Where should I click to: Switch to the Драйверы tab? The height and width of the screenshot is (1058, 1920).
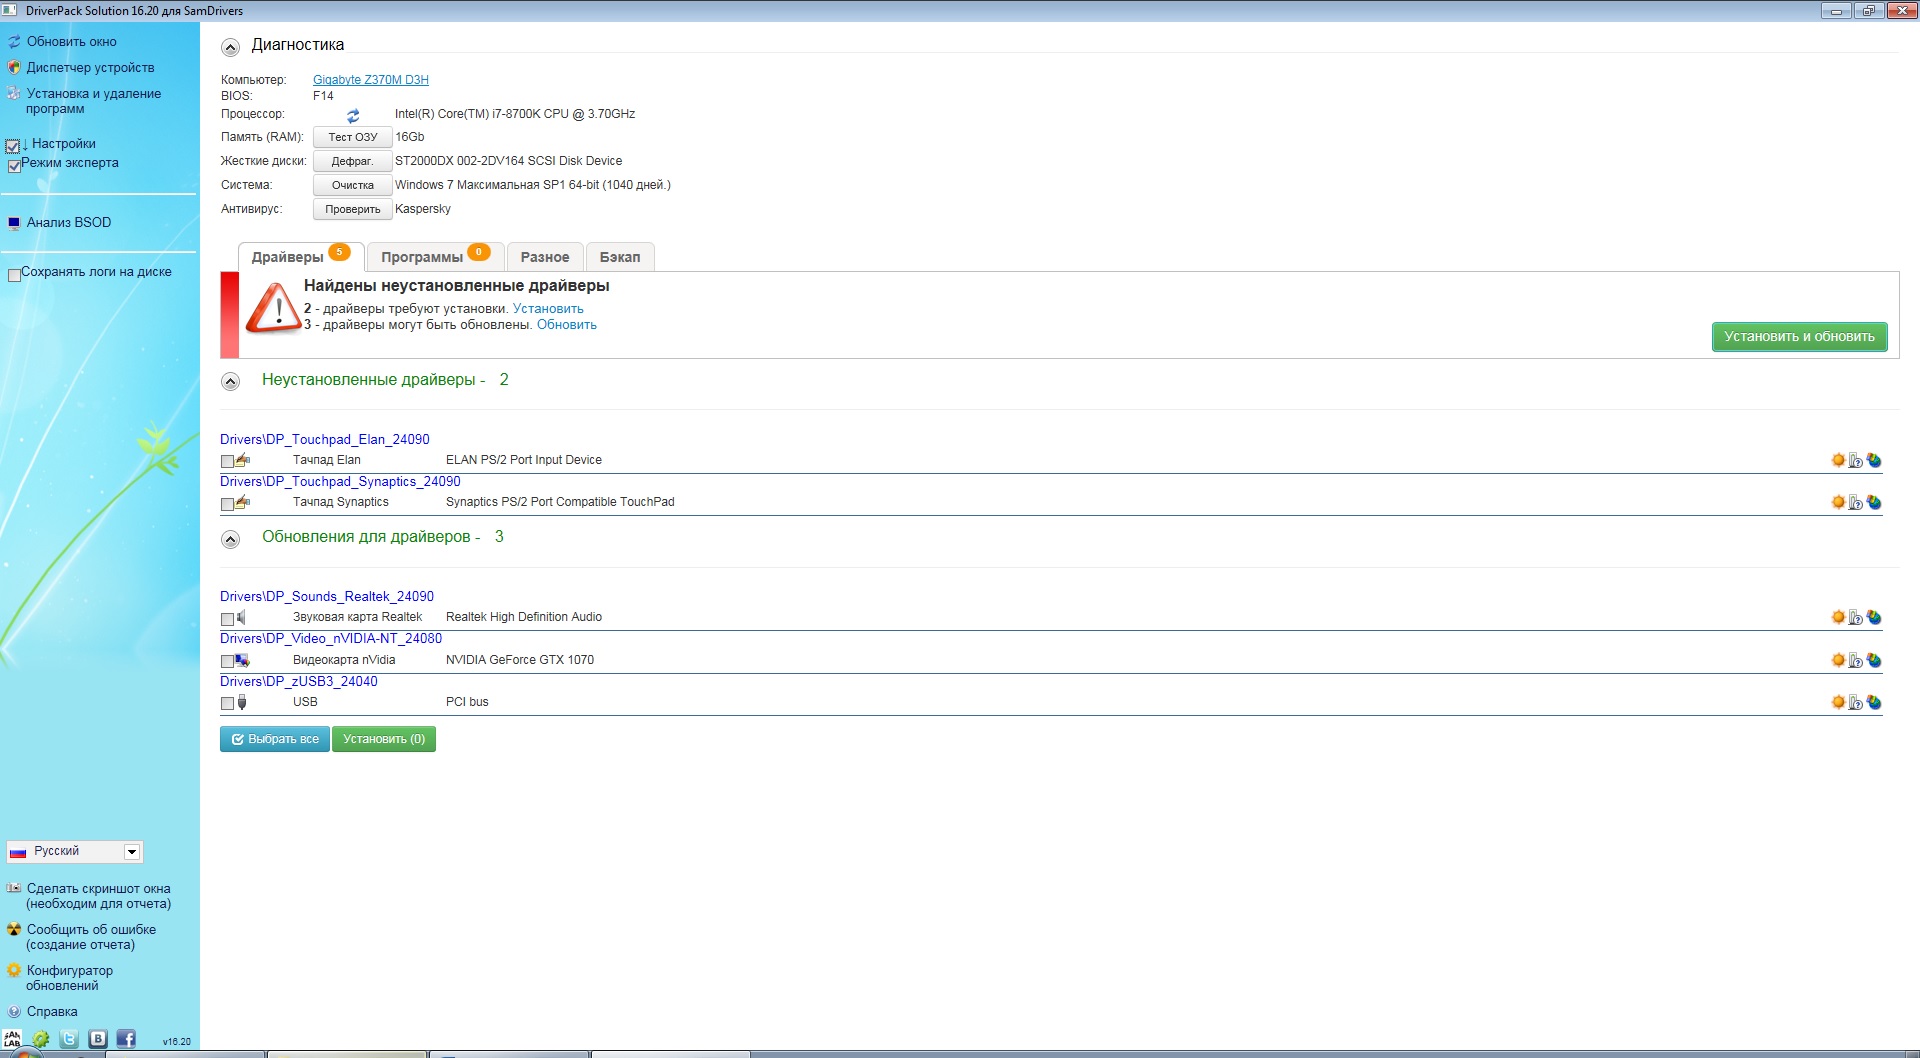click(x=300, y=256)
